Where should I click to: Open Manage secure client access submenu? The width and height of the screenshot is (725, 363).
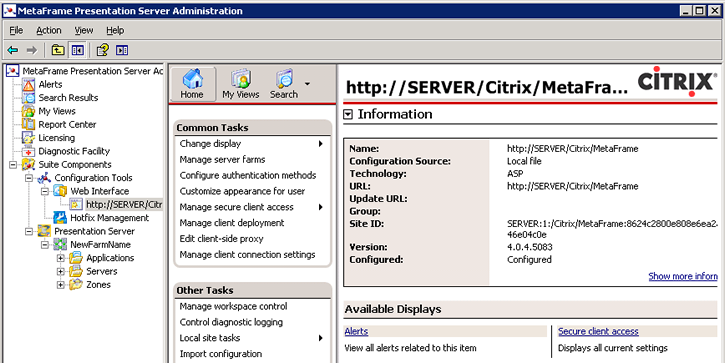[x=252, y=207]
